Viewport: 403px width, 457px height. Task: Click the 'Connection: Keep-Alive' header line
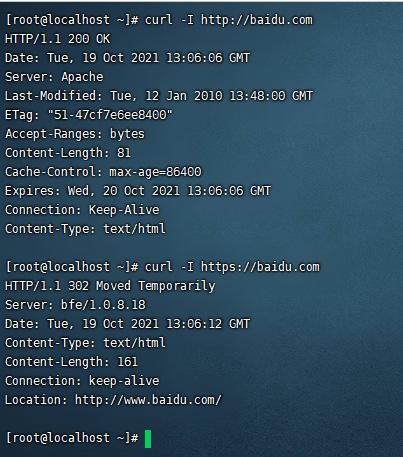pyautogui.click(x=82, y=210)
